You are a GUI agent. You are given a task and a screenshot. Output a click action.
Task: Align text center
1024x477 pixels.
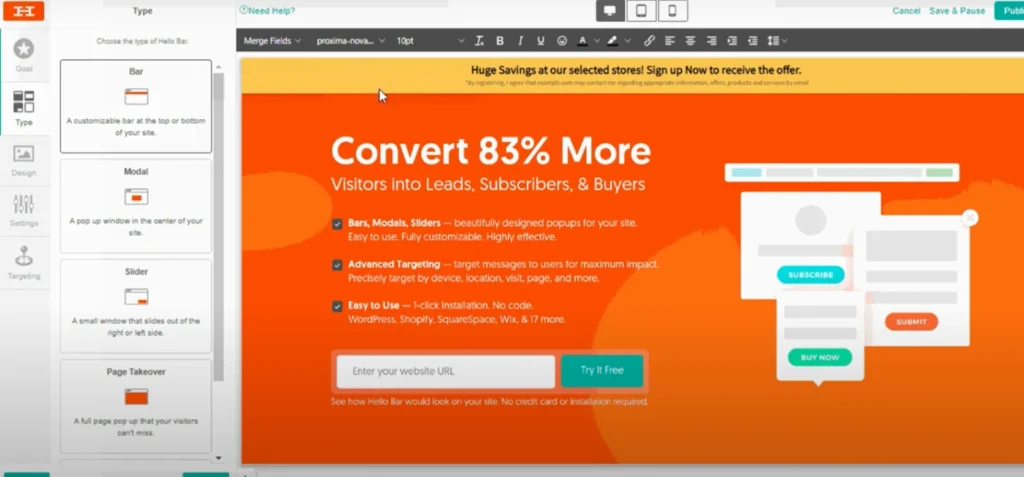tap(690, 41)
